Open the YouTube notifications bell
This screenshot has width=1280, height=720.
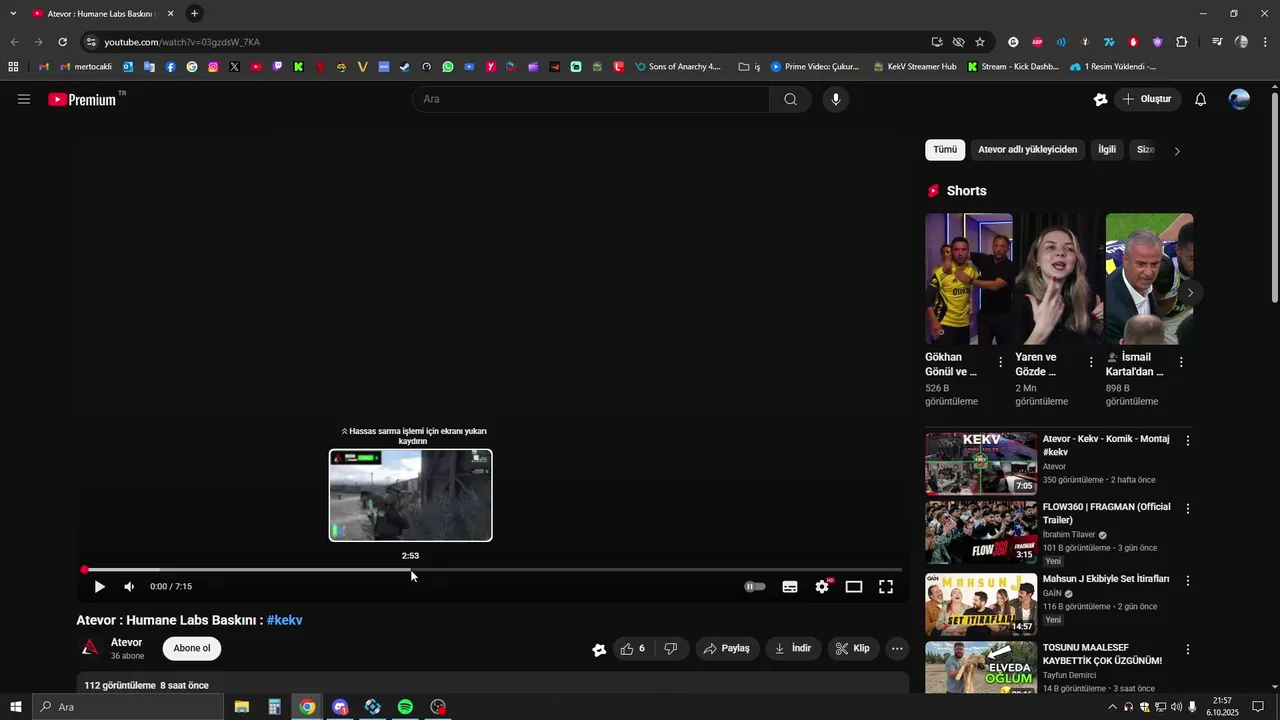[x=1201, y=99]
